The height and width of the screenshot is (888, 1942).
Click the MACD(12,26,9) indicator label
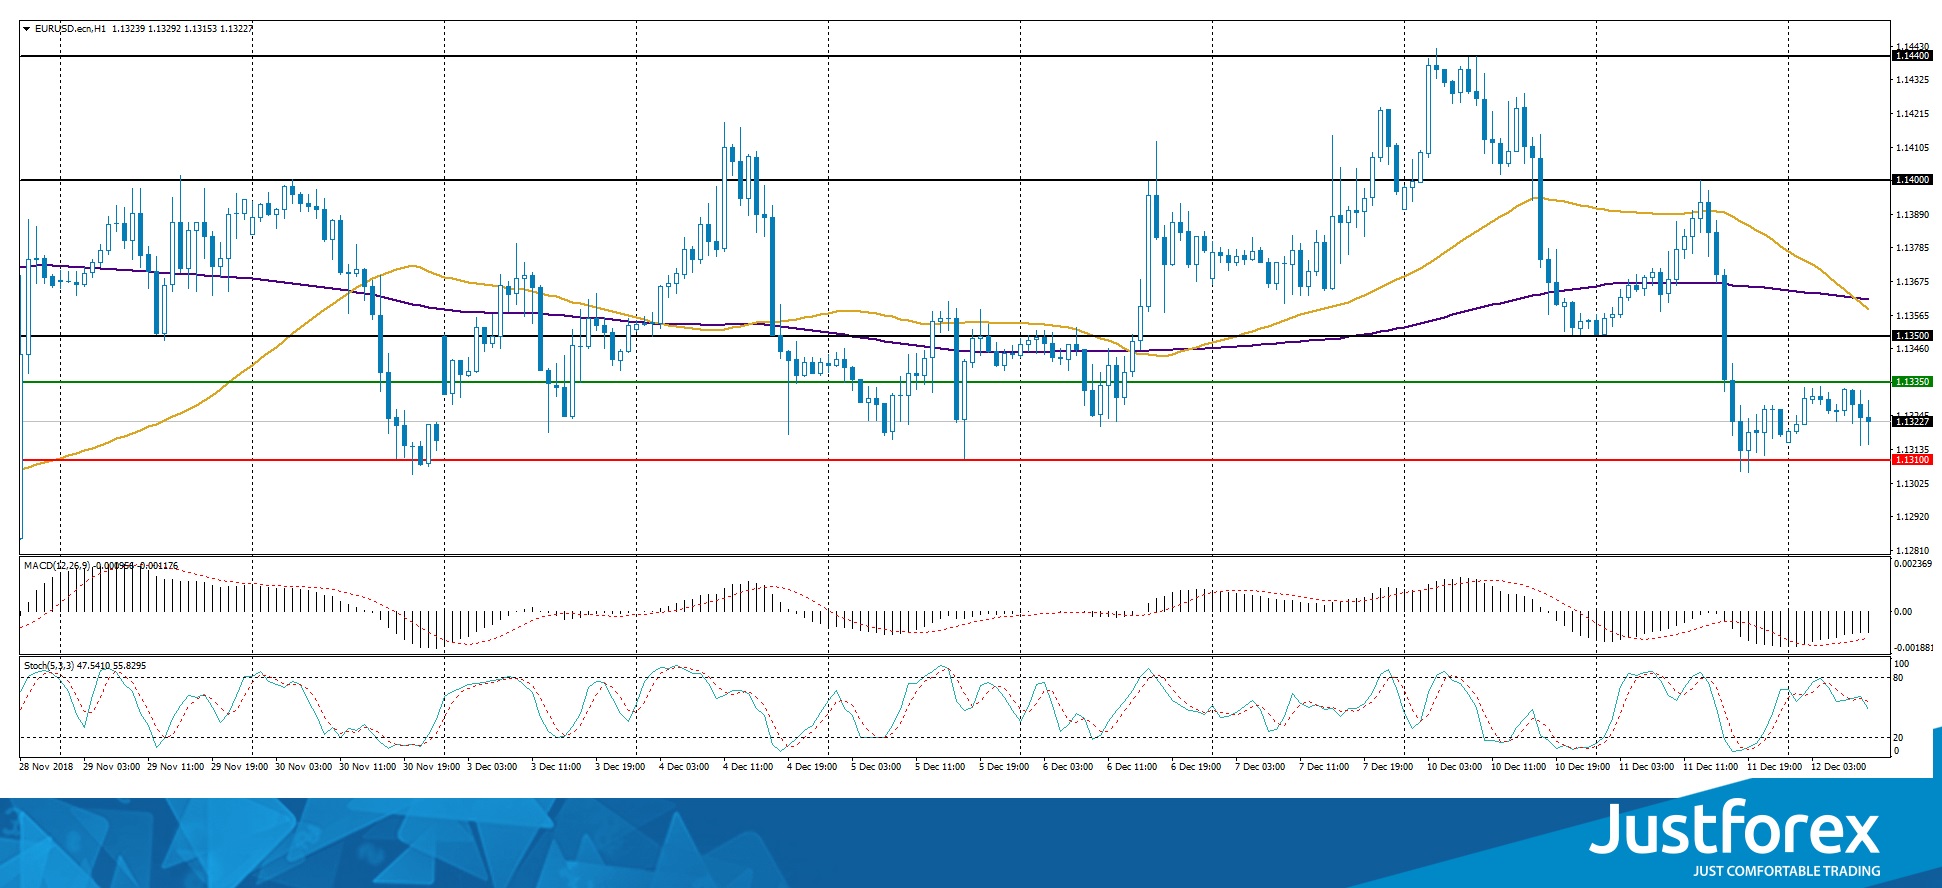pyautogui.click(x=57, y=566)
